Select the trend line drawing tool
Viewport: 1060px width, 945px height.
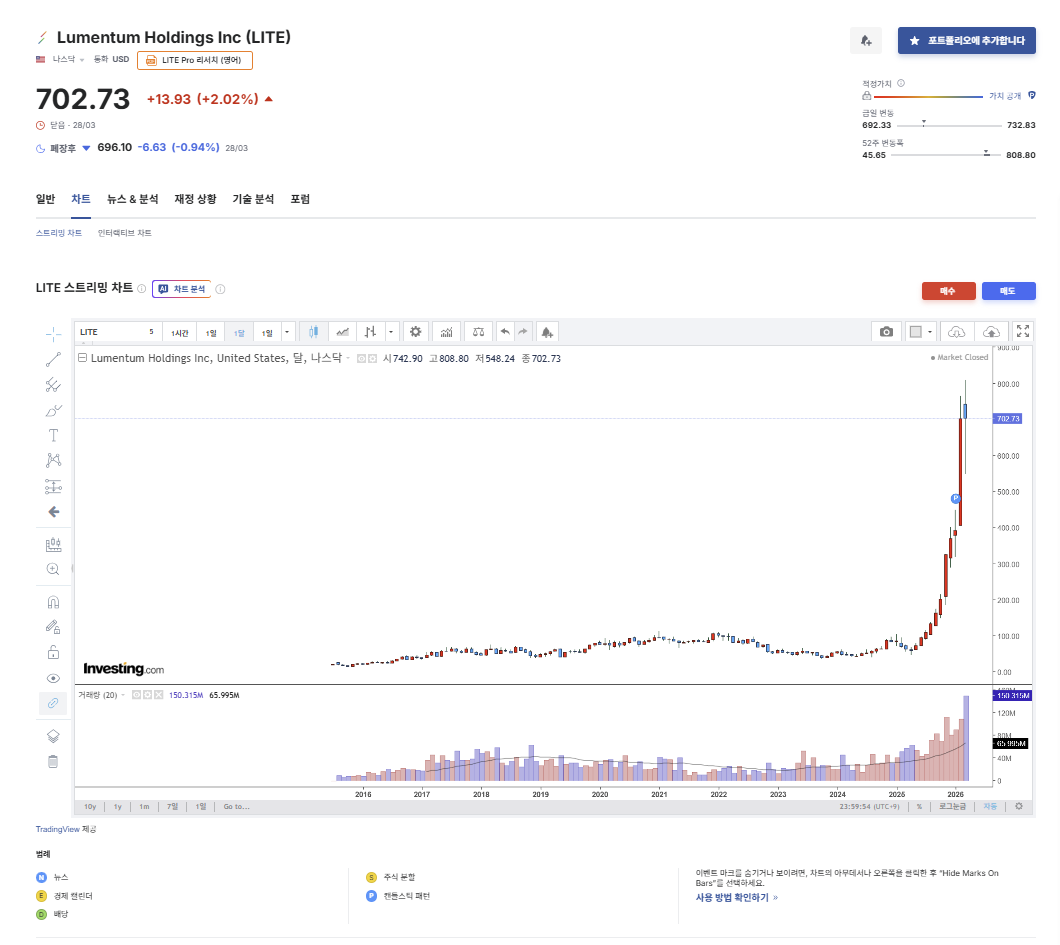53,359
